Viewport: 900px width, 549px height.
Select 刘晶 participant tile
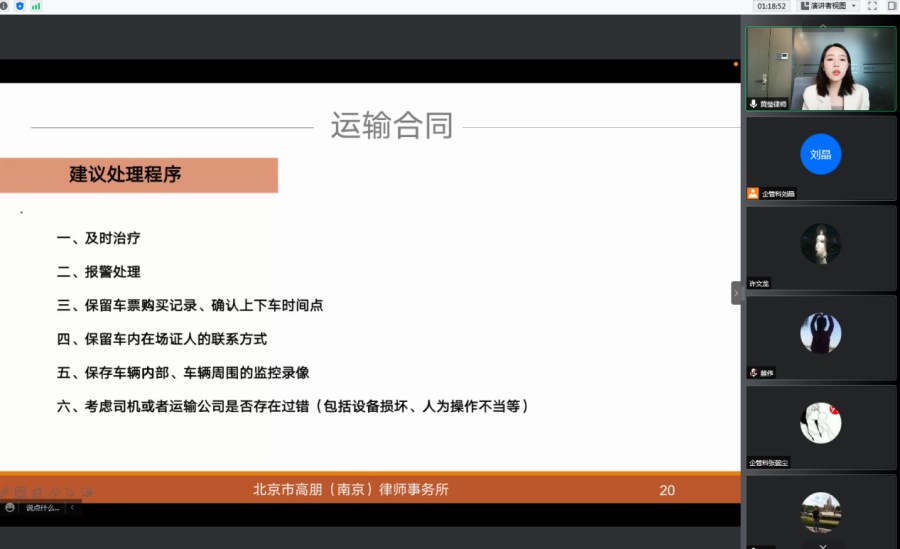821,156
